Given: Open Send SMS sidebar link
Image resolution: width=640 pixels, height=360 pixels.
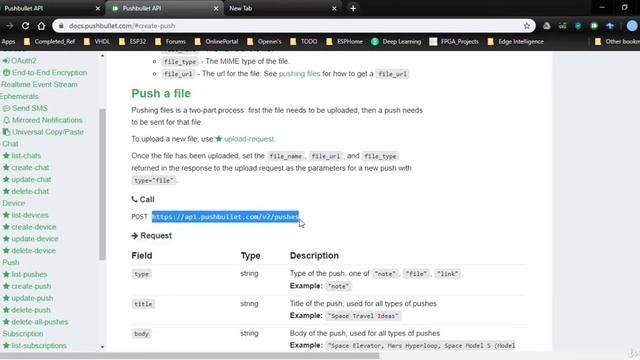Looking at the screenshot, I should click(x=25, y=108).
